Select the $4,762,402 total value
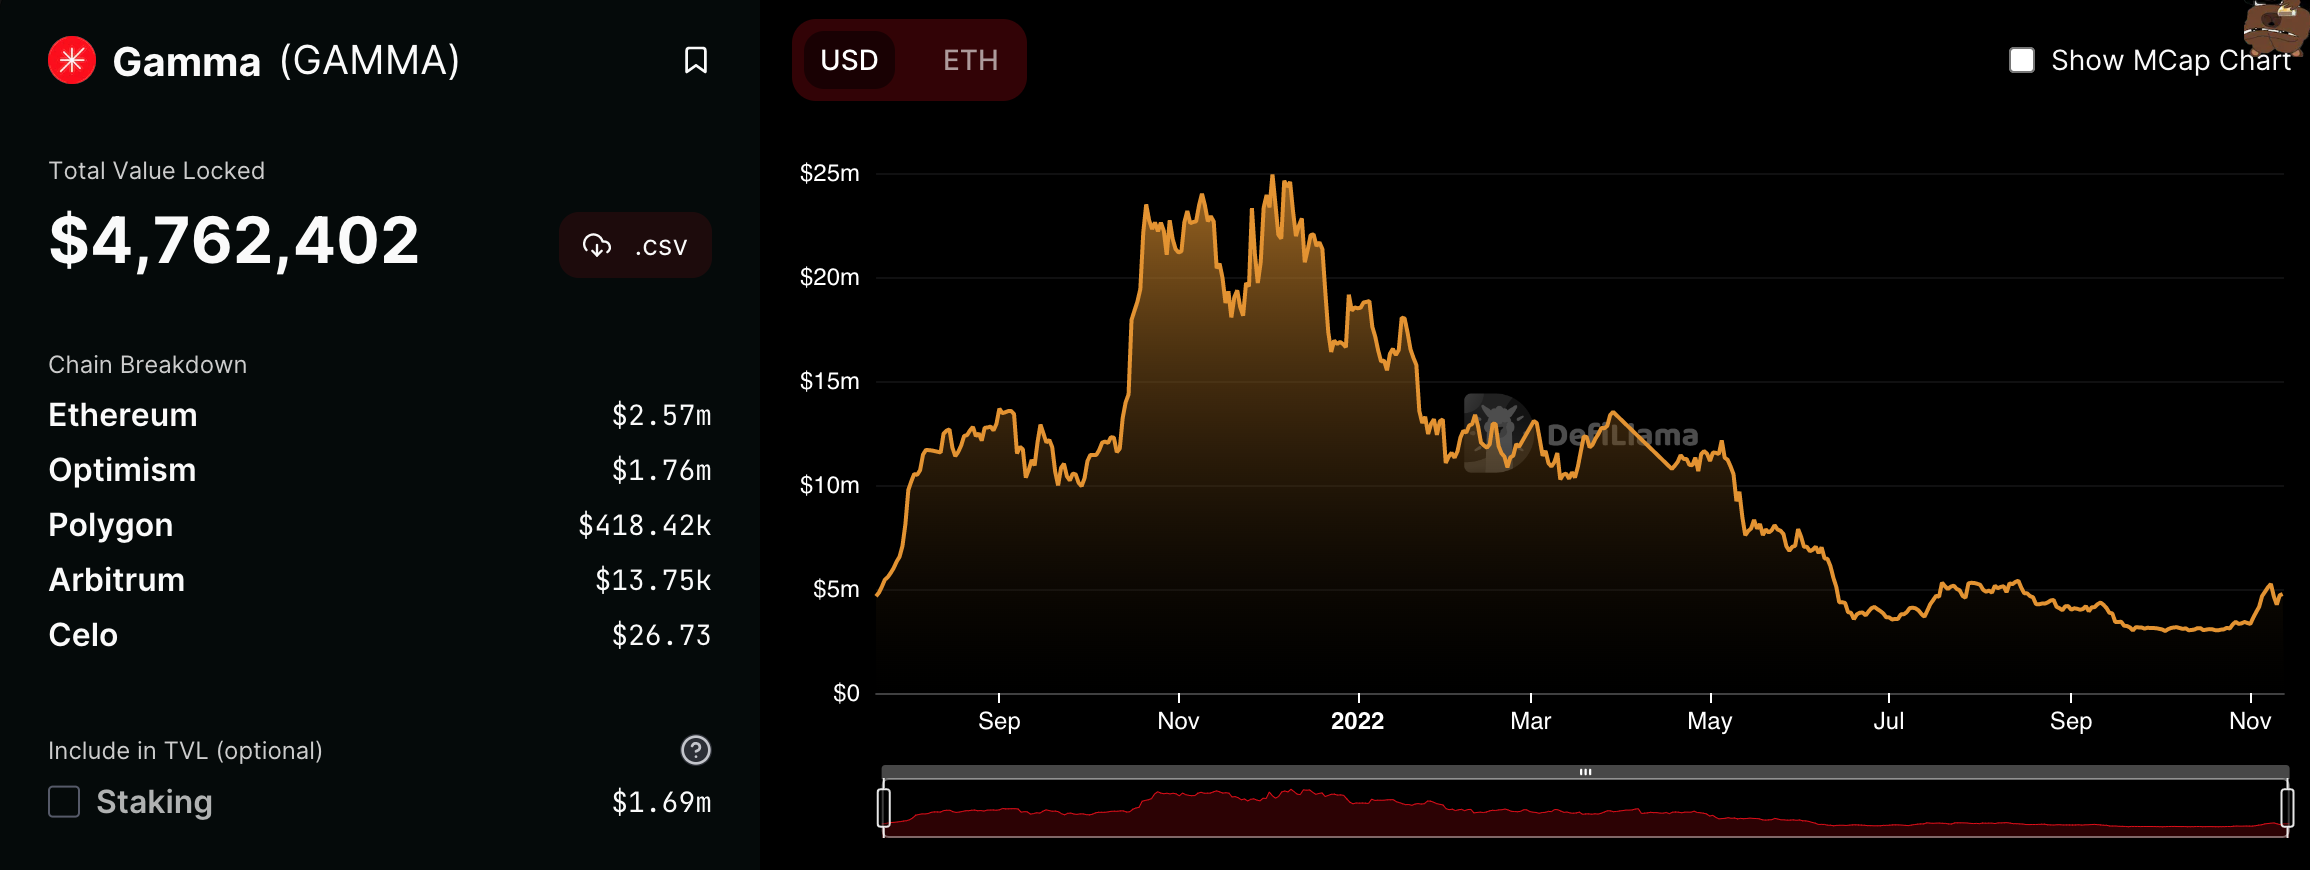 (234, 241)
